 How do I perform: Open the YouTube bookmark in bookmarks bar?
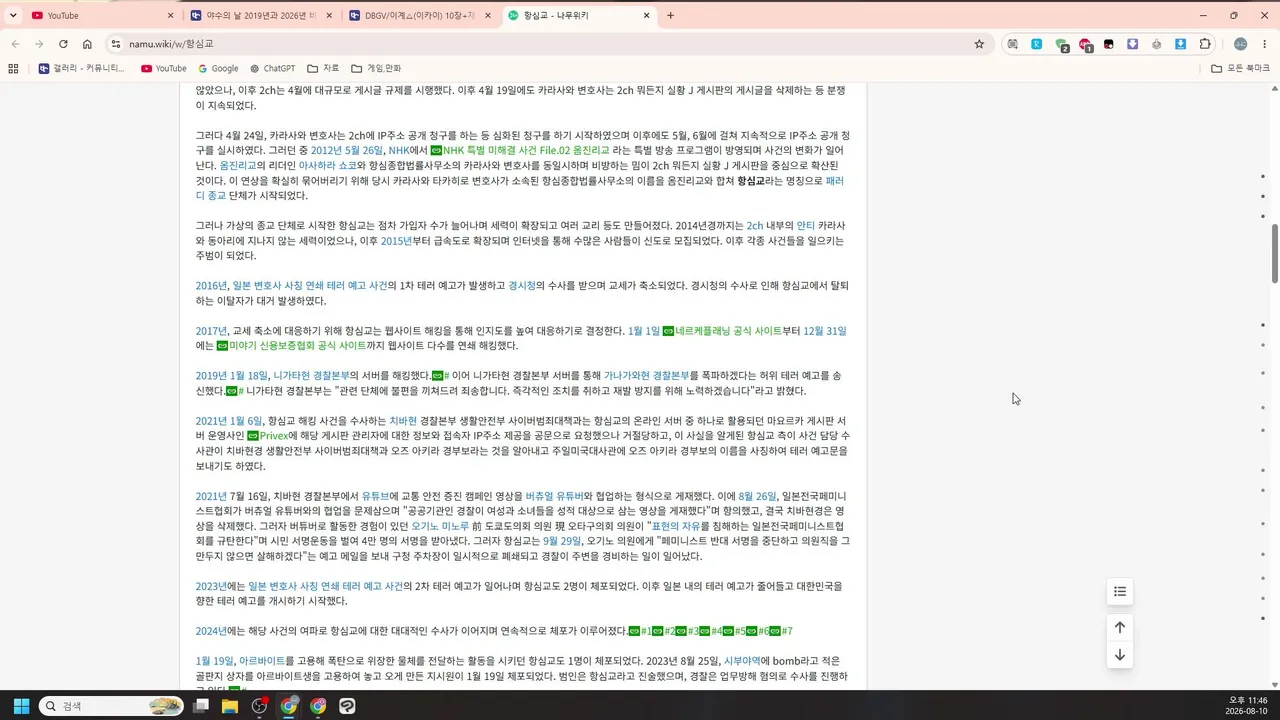(163, 68)
